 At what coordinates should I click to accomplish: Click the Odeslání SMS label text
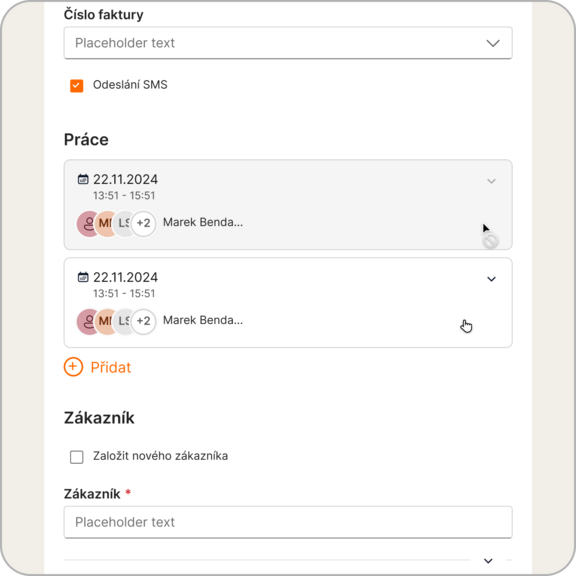click(x=130, y=85)
